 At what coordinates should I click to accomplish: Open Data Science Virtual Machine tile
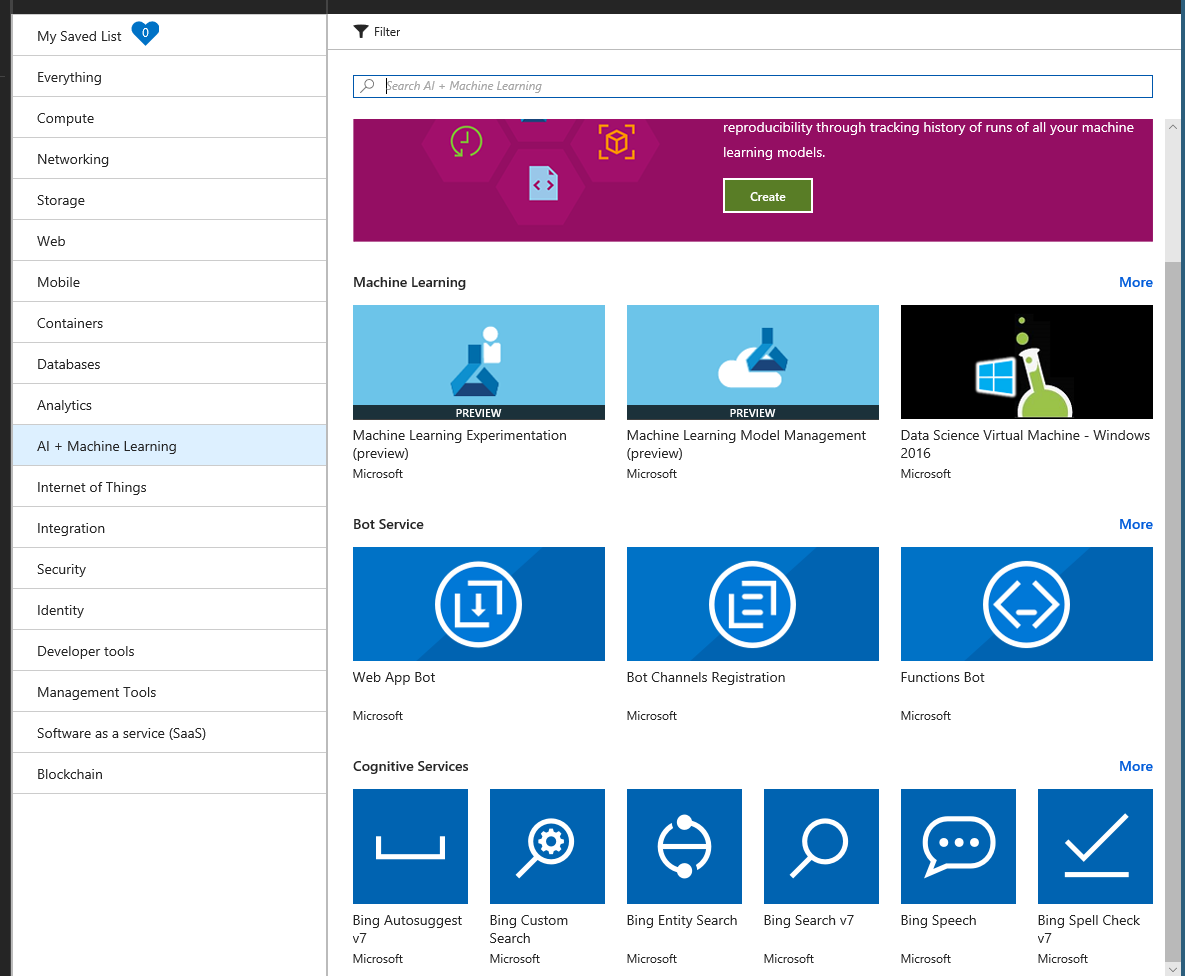tap(1026, 362)
